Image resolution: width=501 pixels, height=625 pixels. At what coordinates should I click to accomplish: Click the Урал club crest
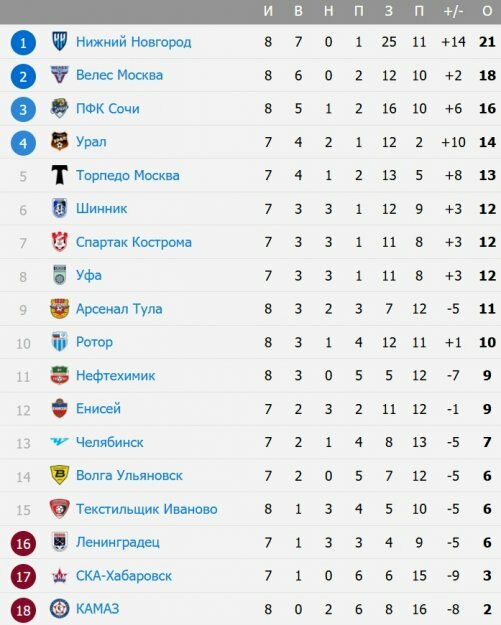pos(59,142)
